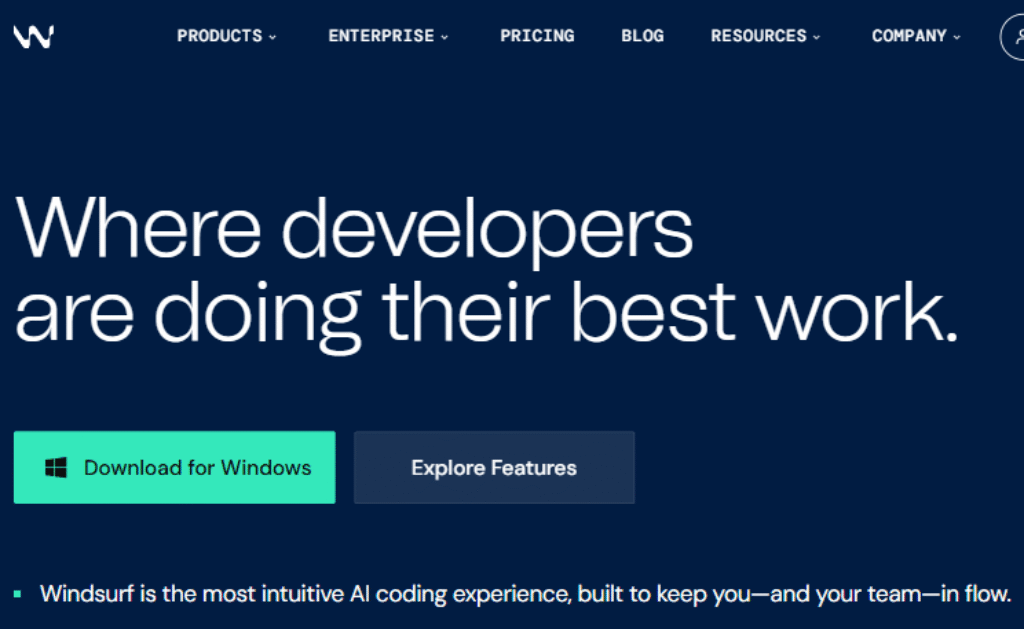
Task: Click the word "Windows" on the download button
Action: click(266, 468)
